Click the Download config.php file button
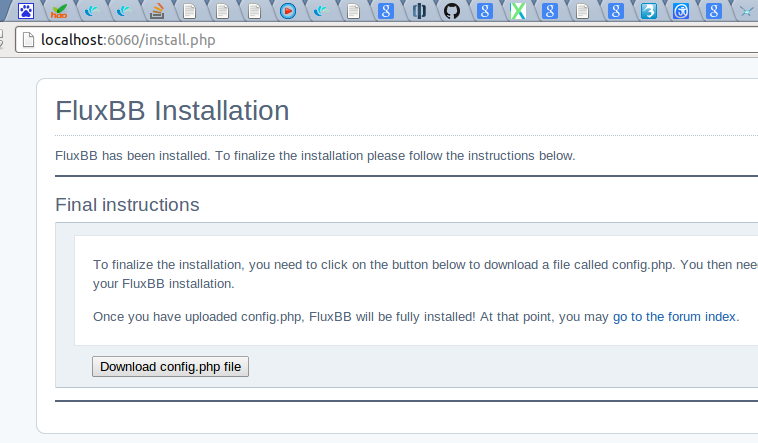This screenshot has width=758, height=443. click(170, 367)
